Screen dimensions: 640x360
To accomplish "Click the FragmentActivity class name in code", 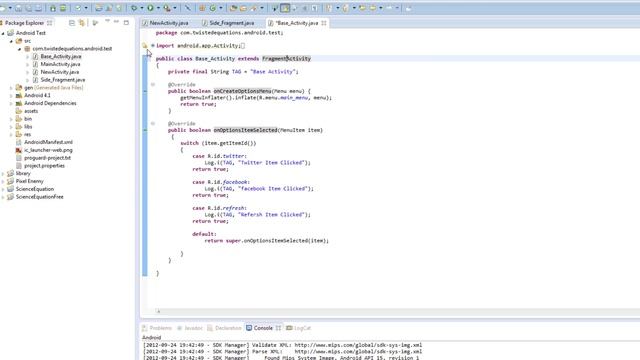I will (x=286, y=59).
